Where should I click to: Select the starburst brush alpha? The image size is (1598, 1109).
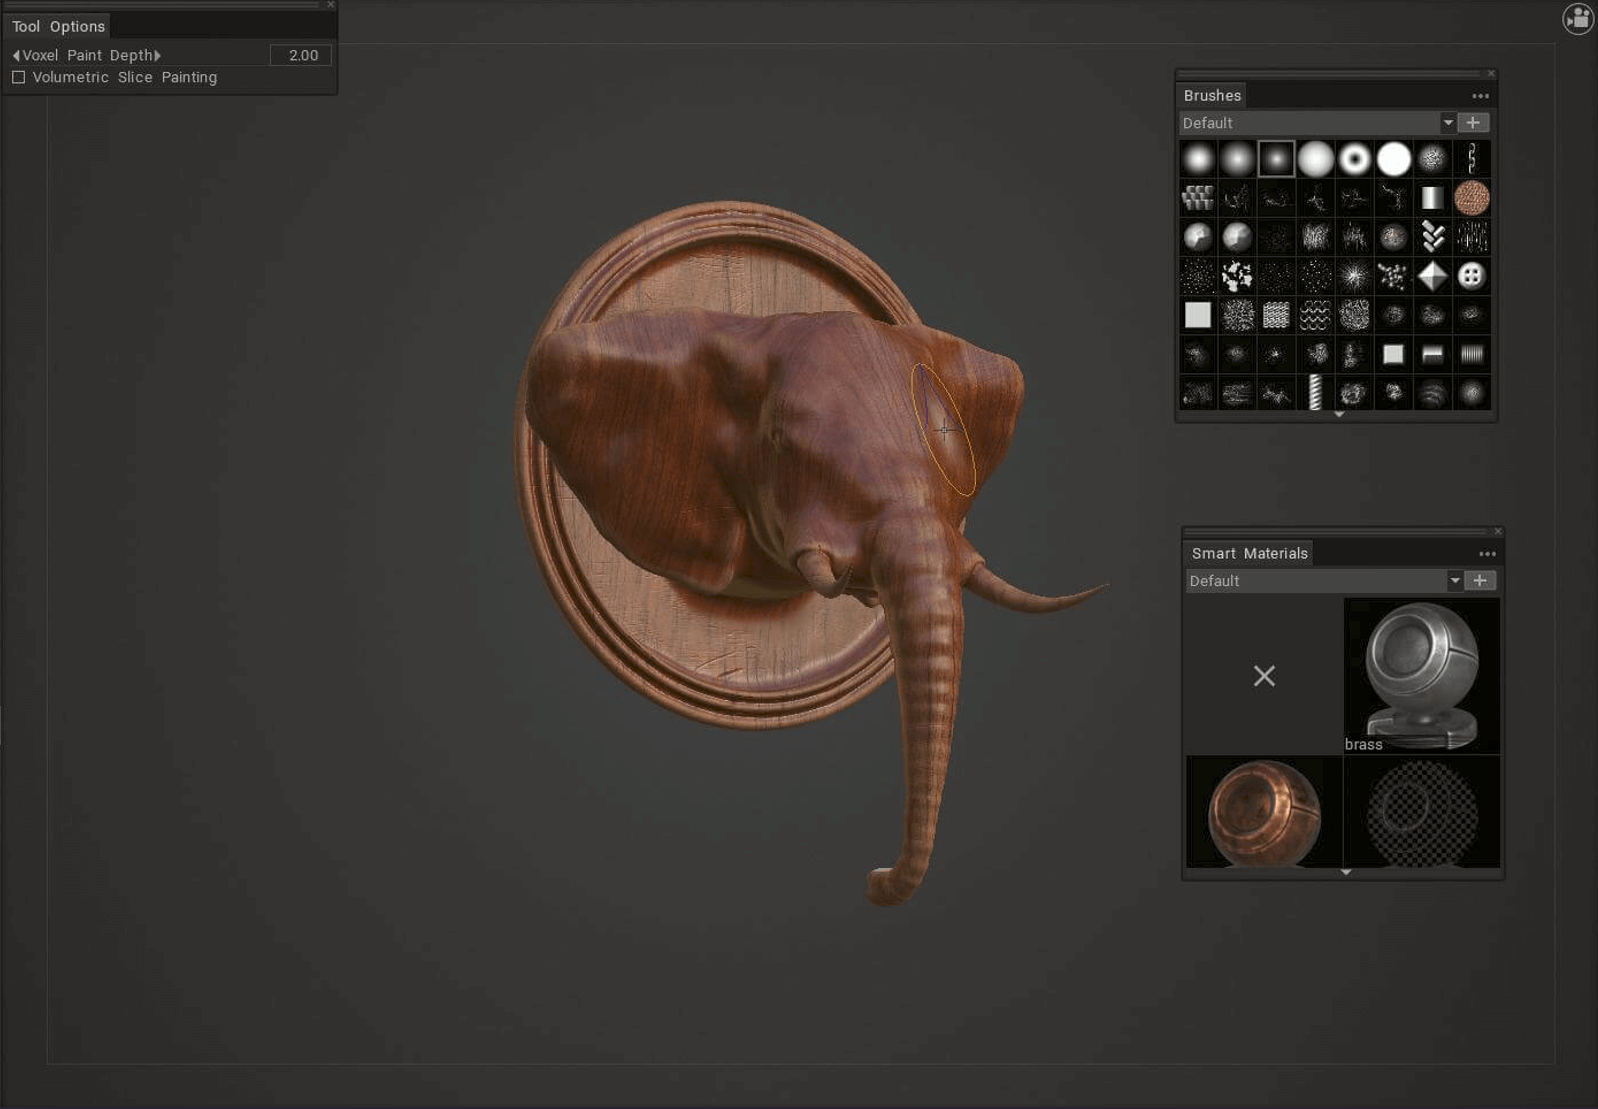1354,276
